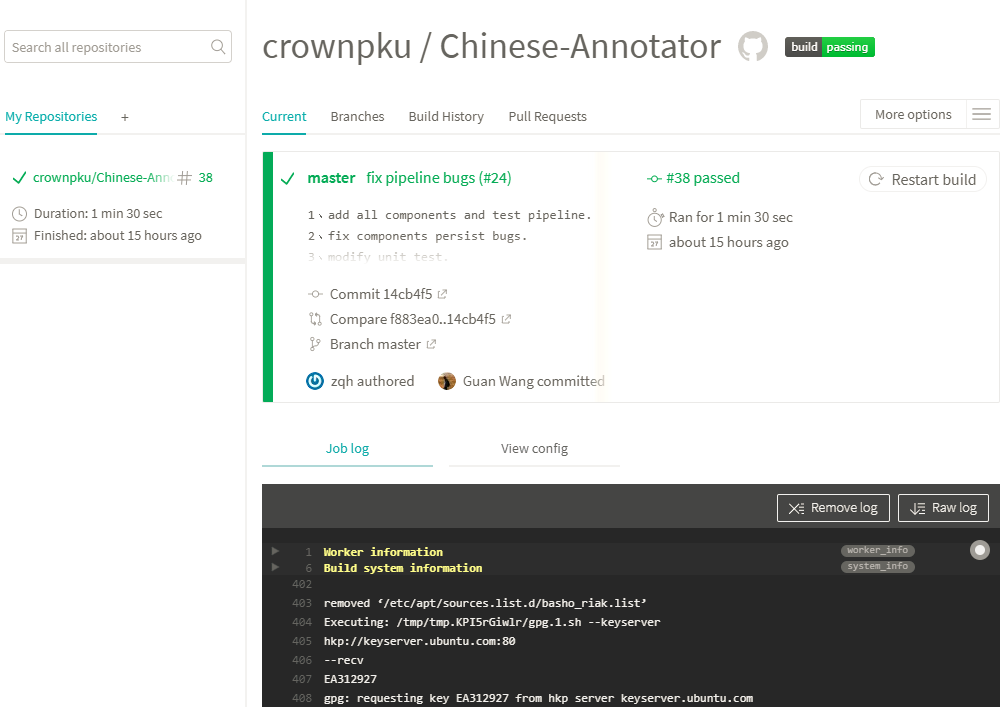Screen dimensions: 1004x707
Task: Click the sidebar clock icon beside Duration
Action: coord(20,214)
